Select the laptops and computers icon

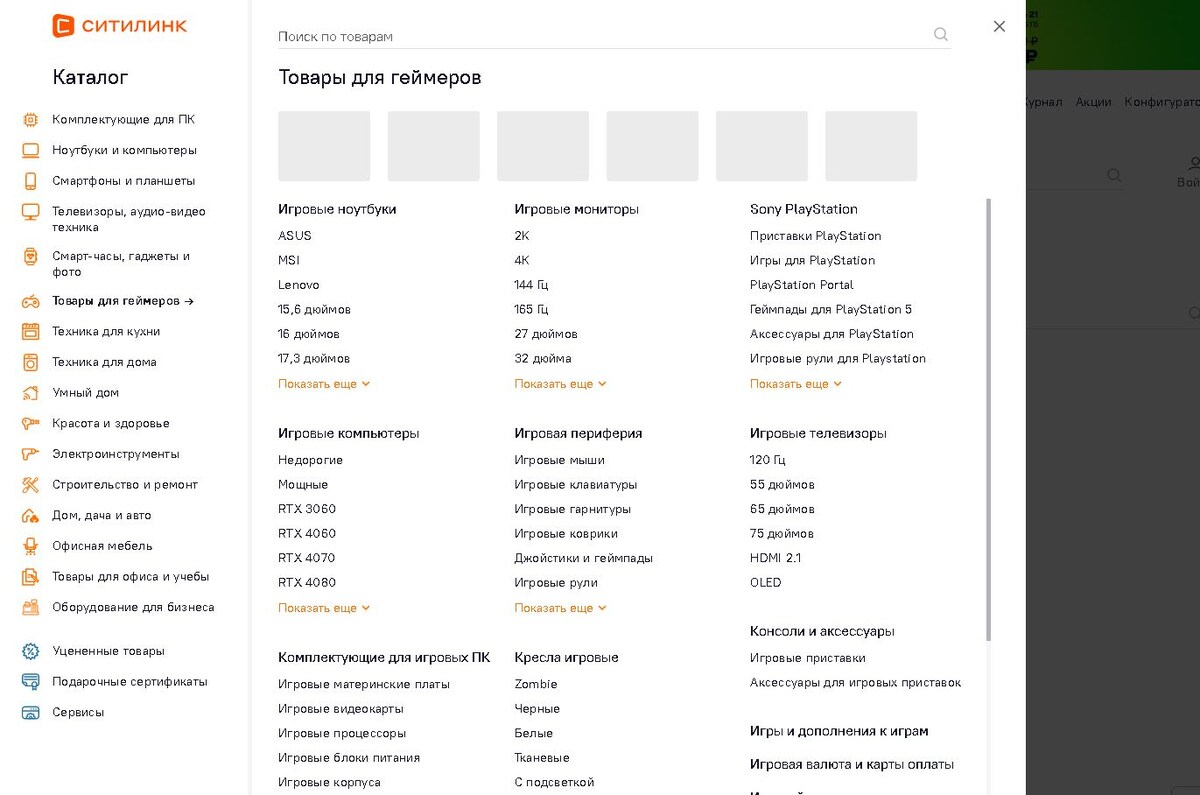(31, 151)
